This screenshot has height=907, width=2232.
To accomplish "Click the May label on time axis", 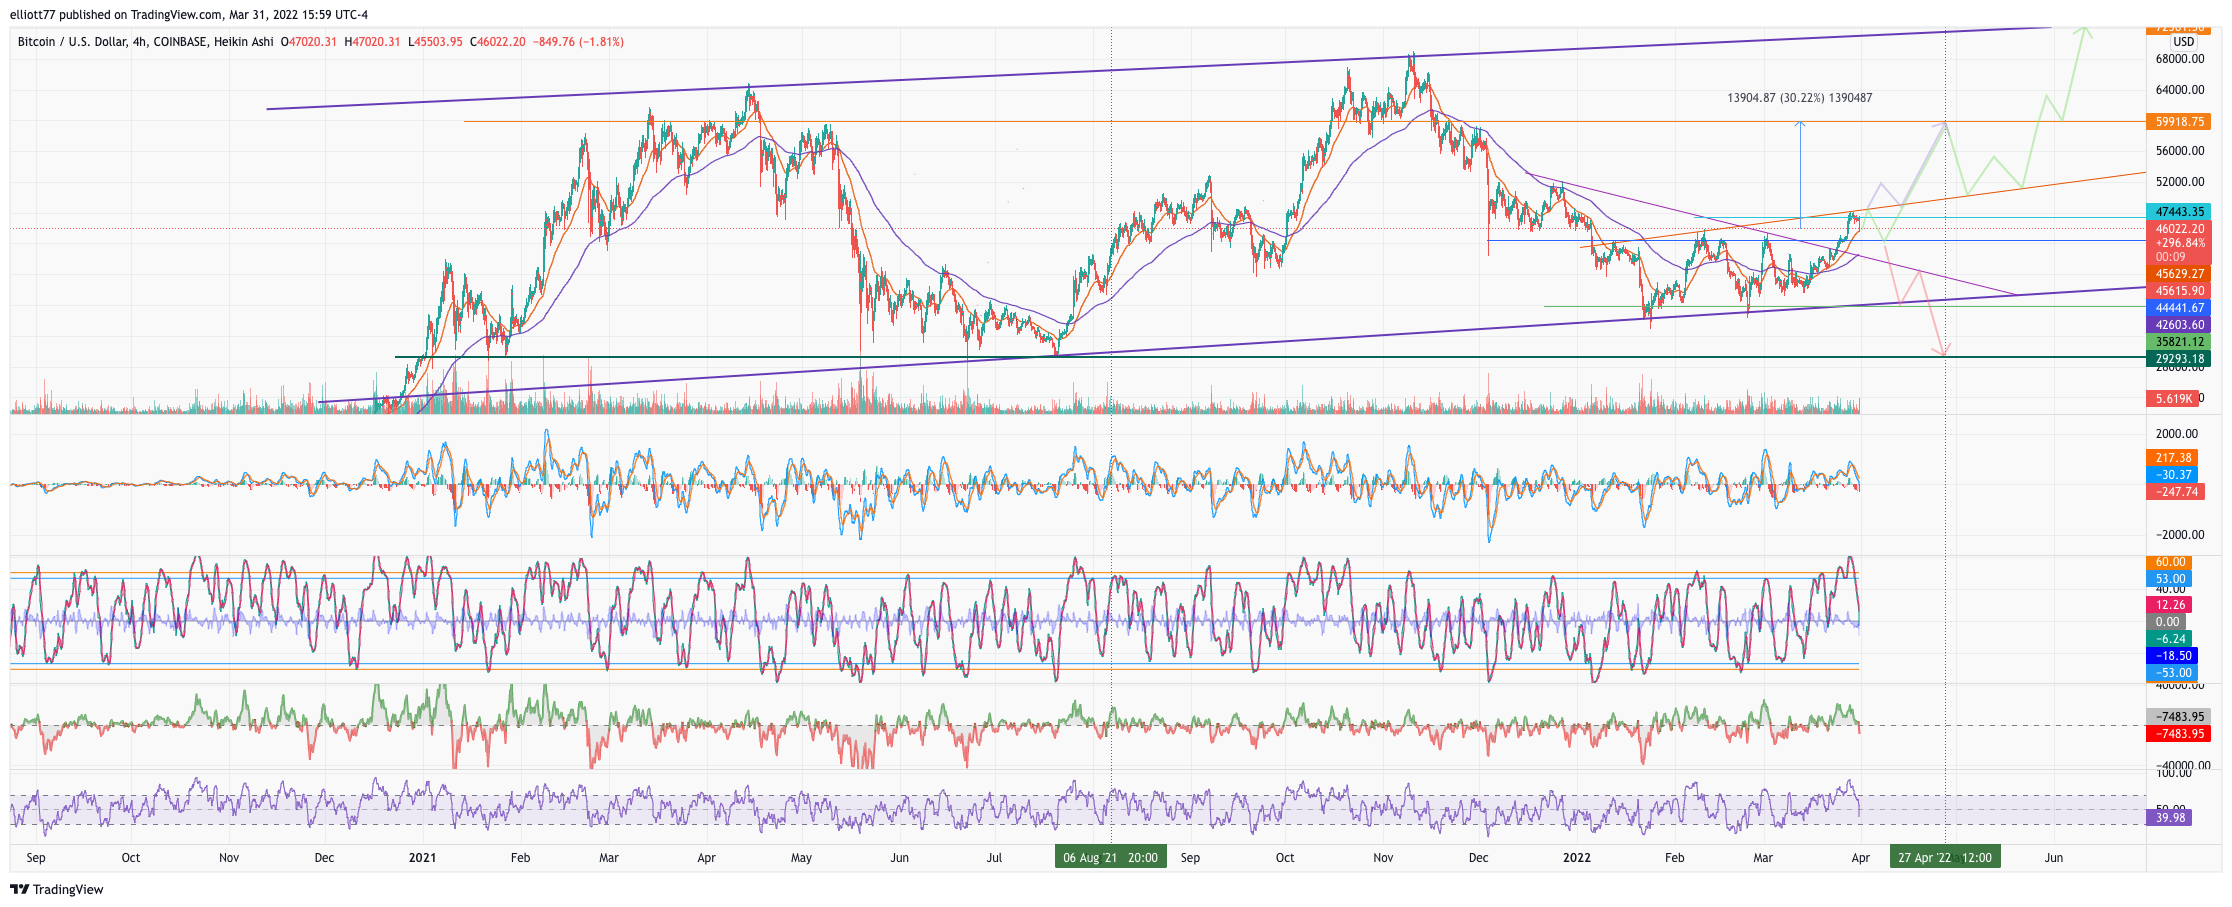I will (801, 858).
